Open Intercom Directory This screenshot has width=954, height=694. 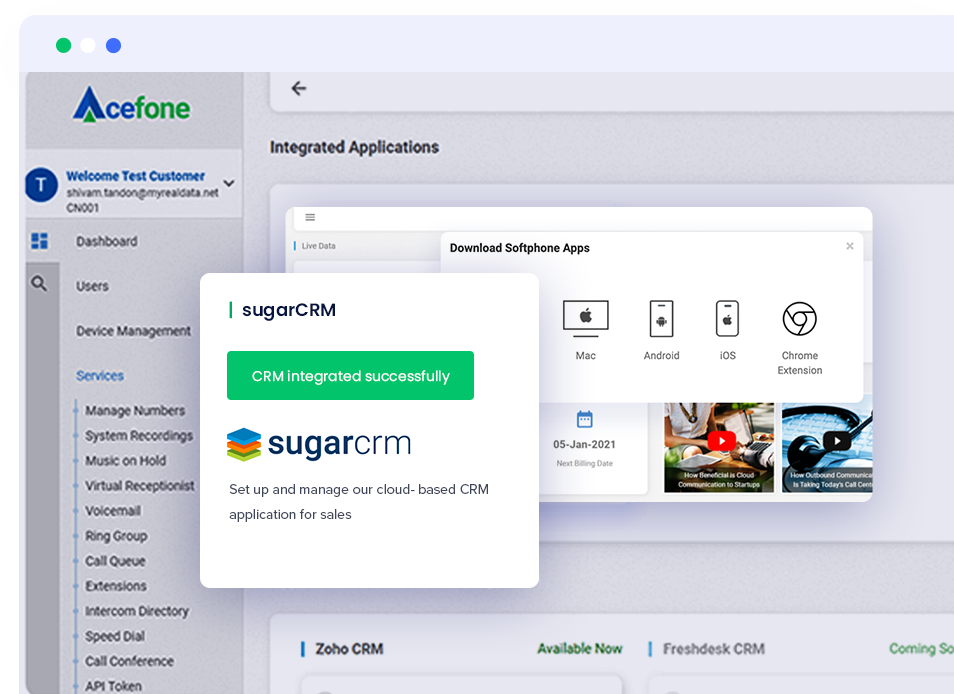coord(137,611)
